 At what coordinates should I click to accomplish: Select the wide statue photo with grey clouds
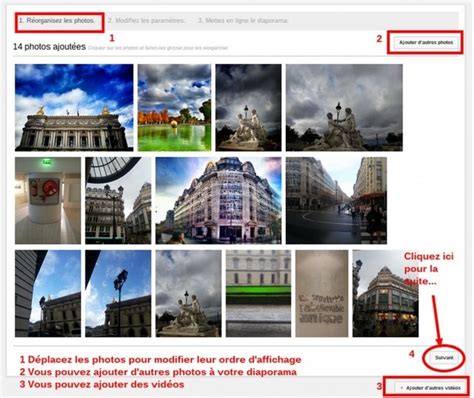(x=344, y=108)
